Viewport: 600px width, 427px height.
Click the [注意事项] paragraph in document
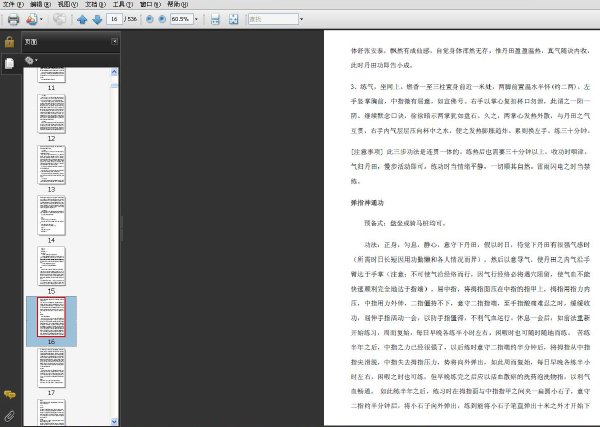[x=470, y=166]
